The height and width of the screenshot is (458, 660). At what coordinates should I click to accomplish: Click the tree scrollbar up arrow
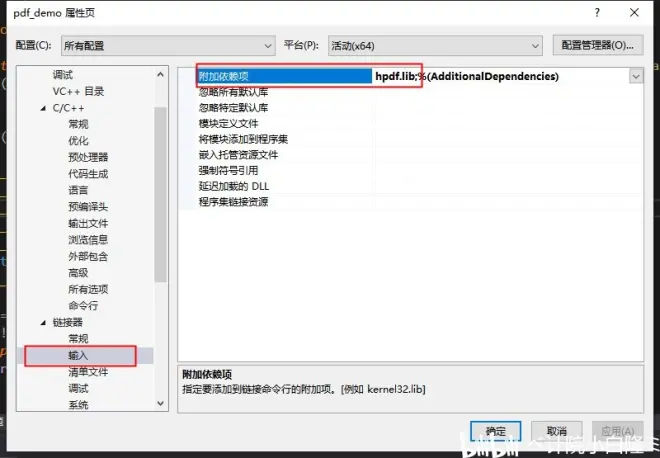click(x=160, y=75)
